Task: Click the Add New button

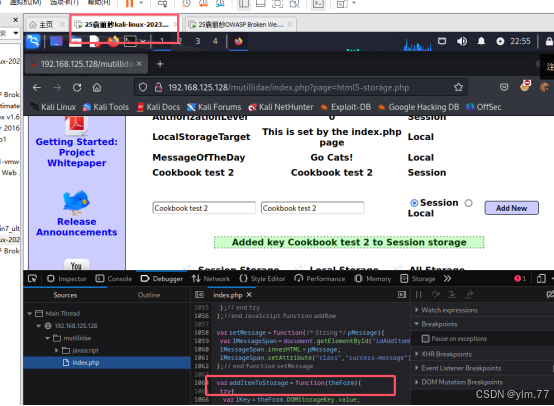Action: [512, 208]
